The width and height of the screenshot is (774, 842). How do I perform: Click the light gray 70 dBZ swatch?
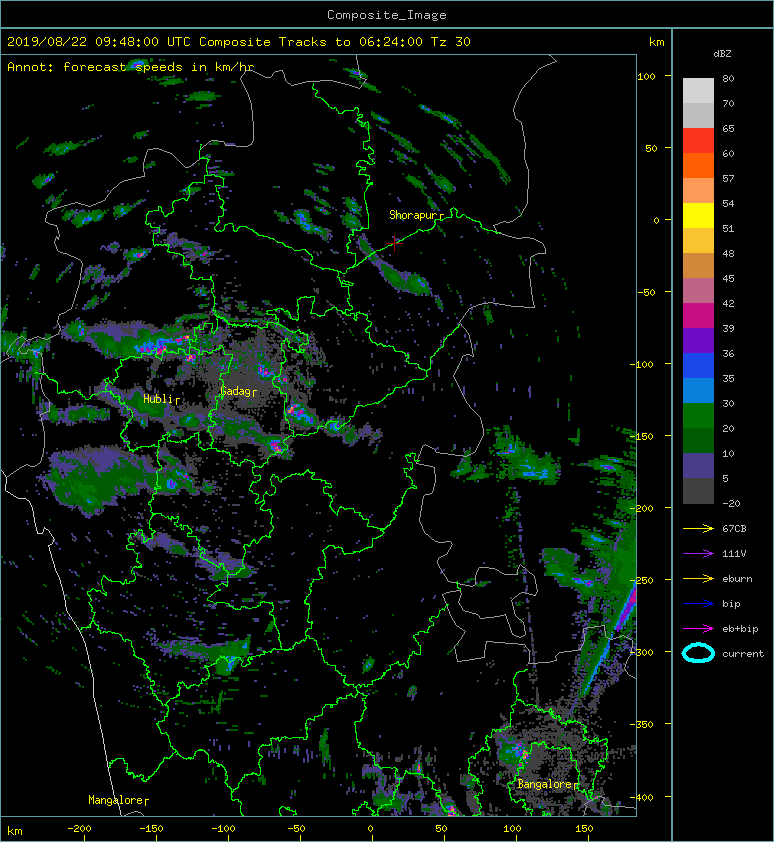click(x=698, y=90)
